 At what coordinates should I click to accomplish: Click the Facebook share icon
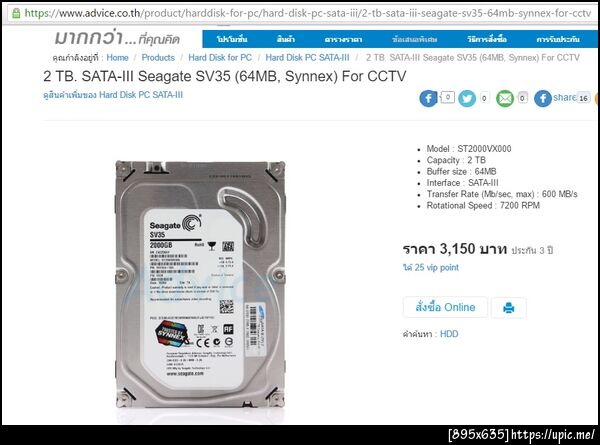(428, 99)
